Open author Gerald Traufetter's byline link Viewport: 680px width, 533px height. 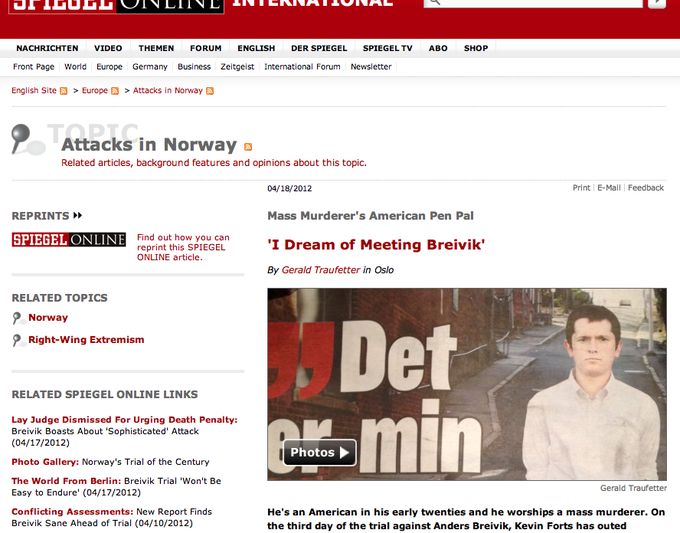click(x=320, y=270)
